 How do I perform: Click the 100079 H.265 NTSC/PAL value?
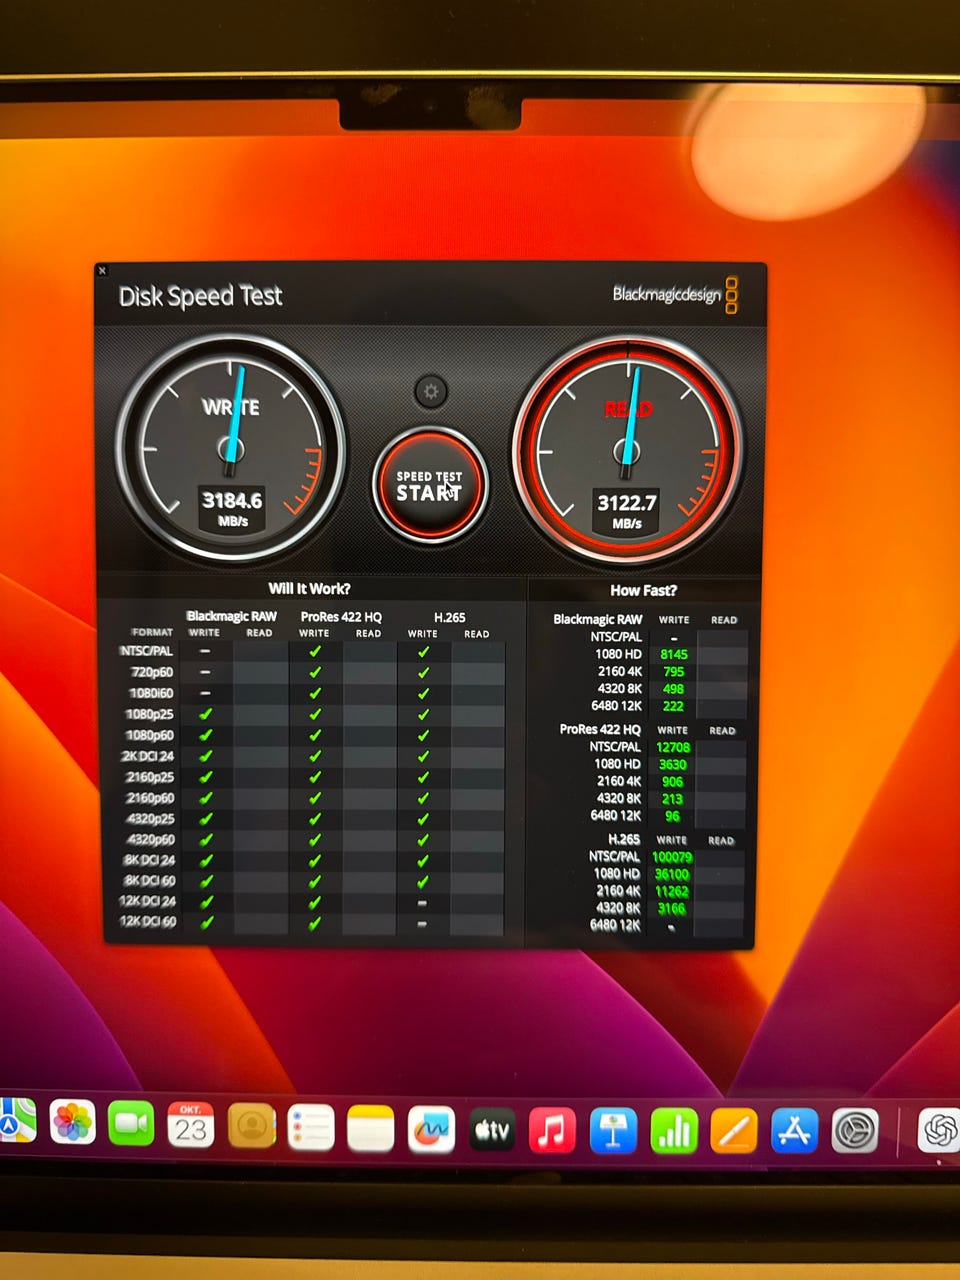[x=672, y=857]
